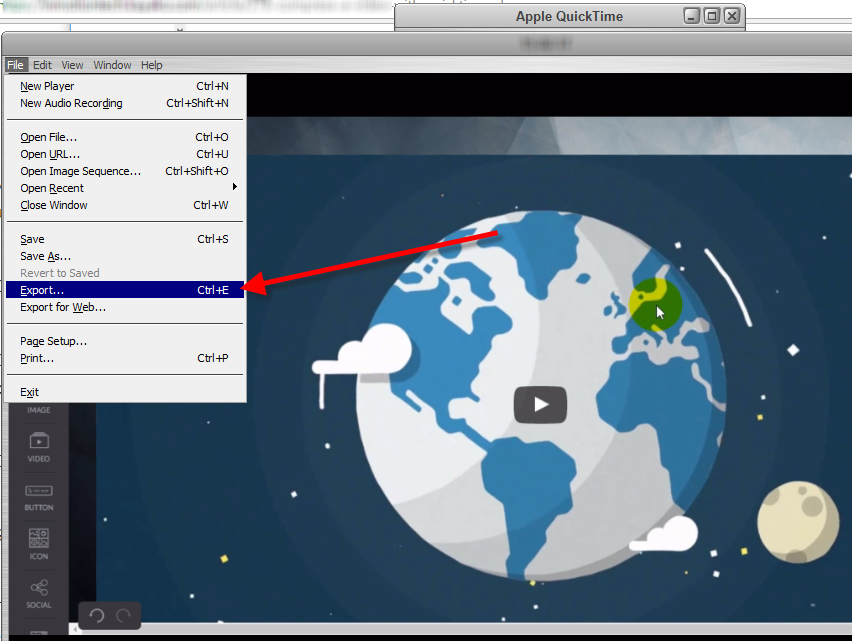Click Exit at bottom of File menu

click(x=29, y=392)
